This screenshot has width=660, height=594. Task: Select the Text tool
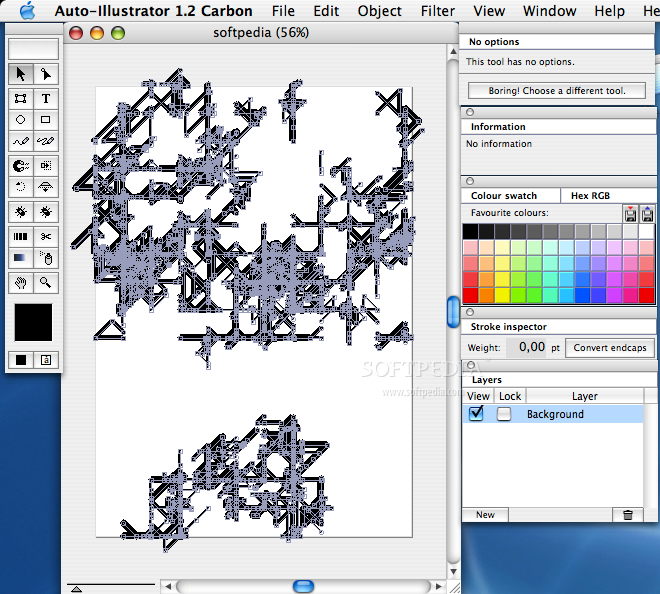pos(46,98)
